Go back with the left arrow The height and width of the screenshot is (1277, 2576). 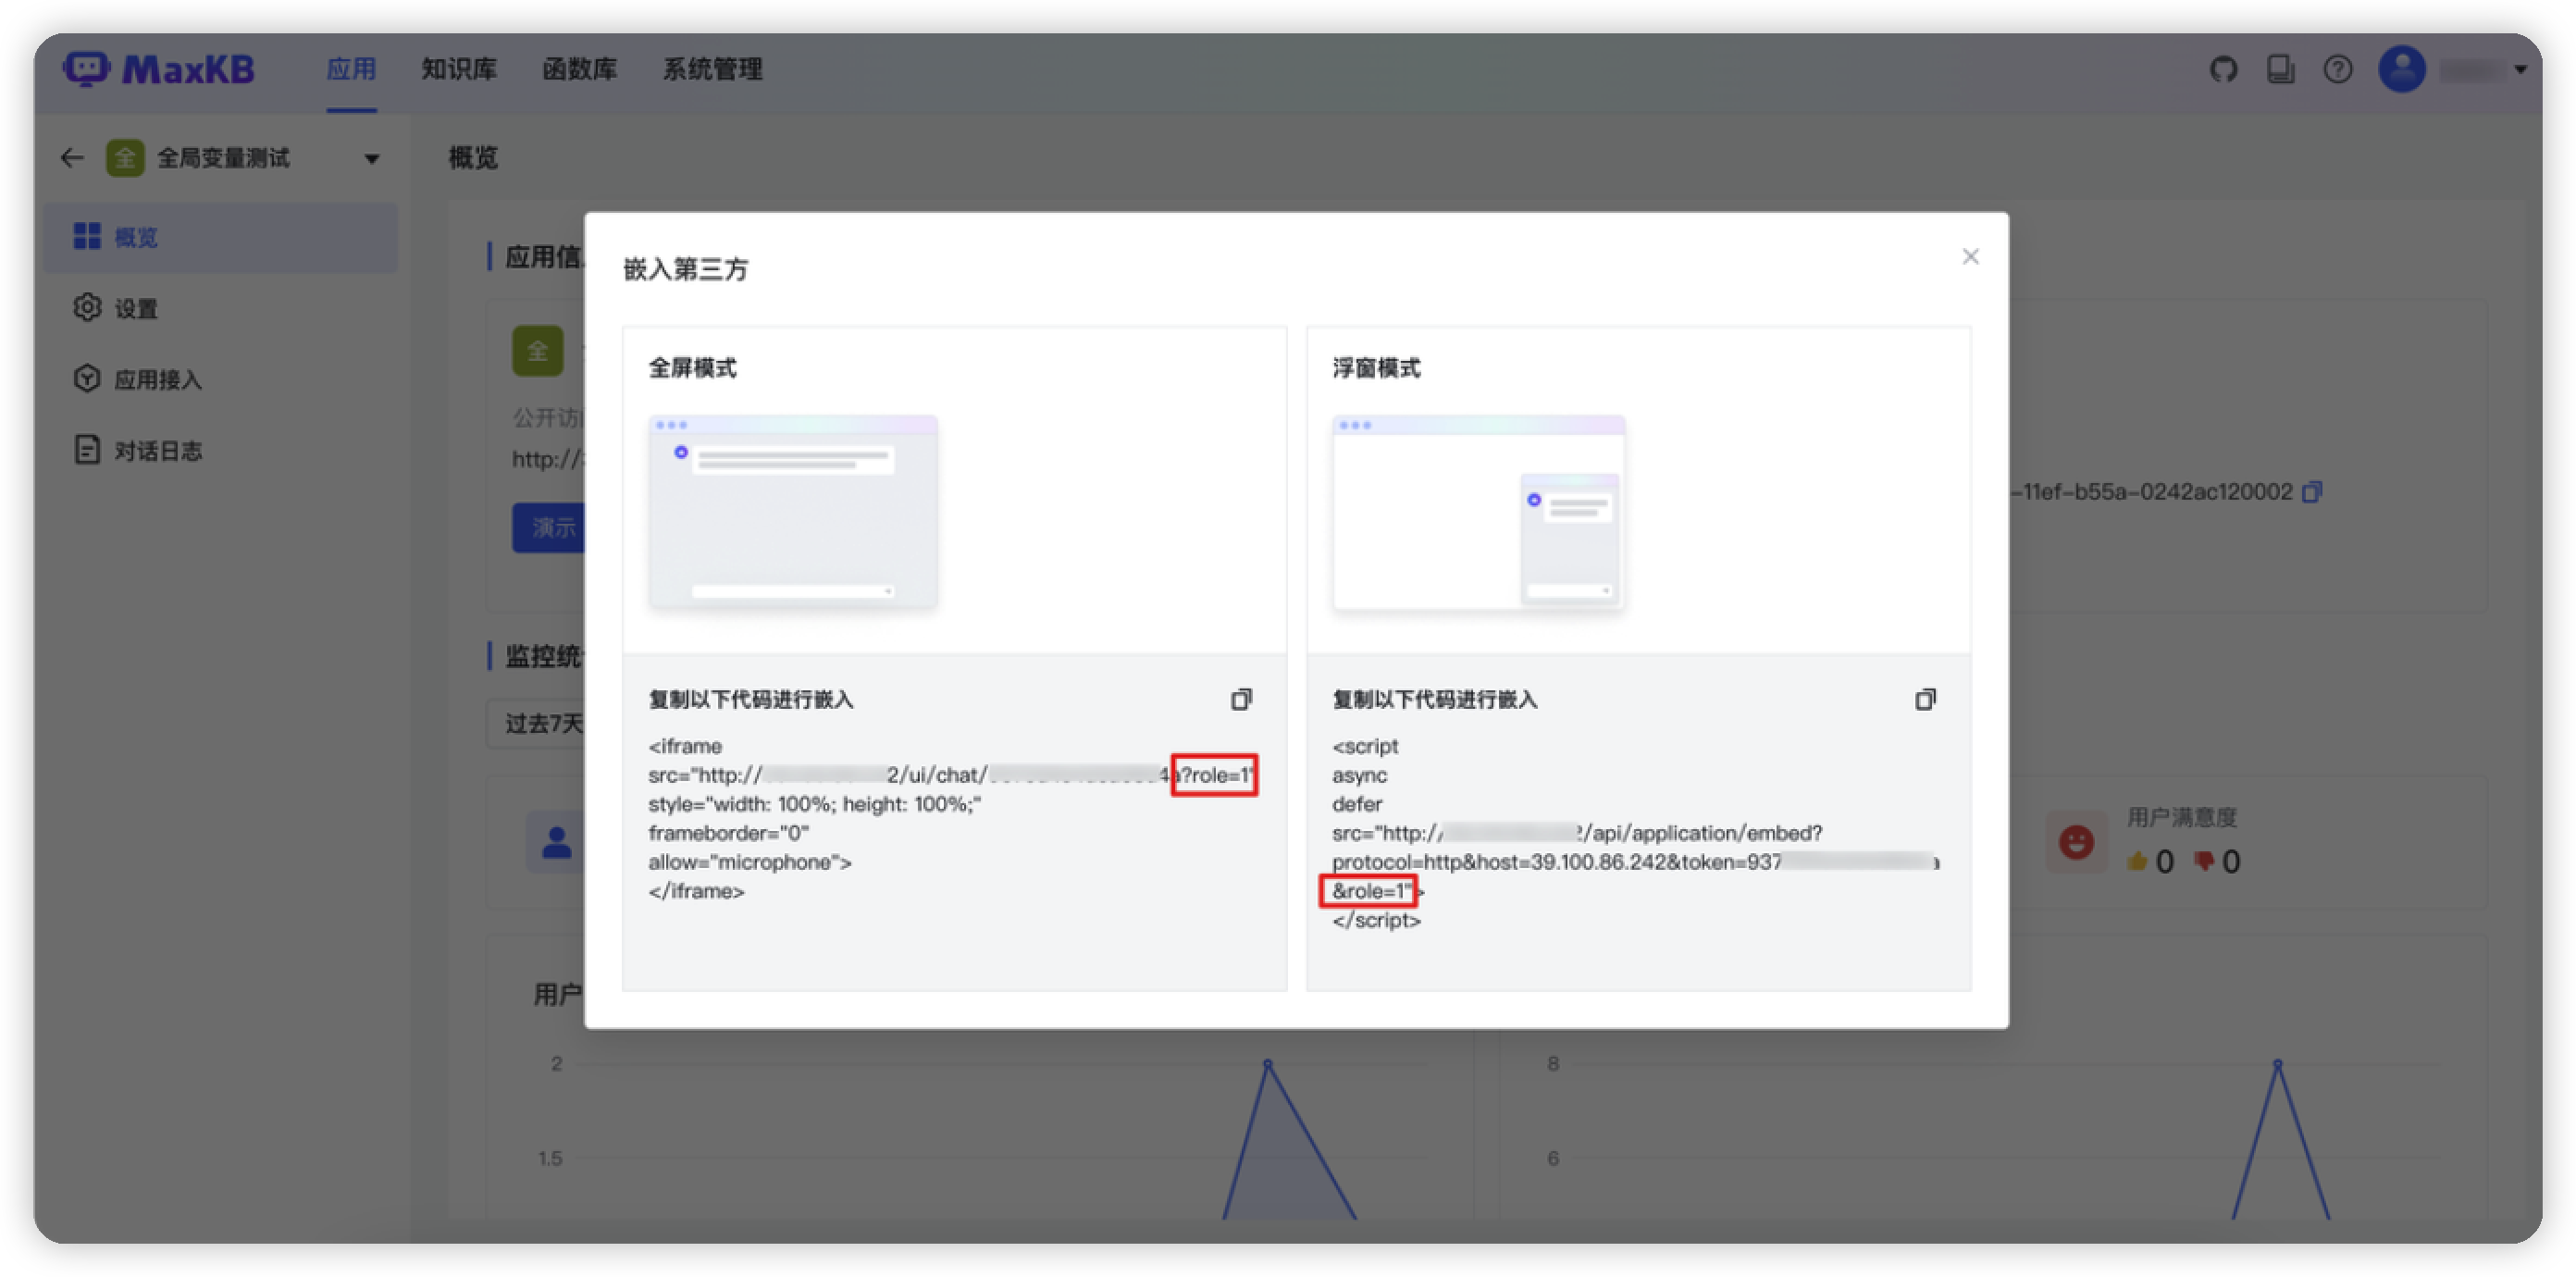click(72, 158)
